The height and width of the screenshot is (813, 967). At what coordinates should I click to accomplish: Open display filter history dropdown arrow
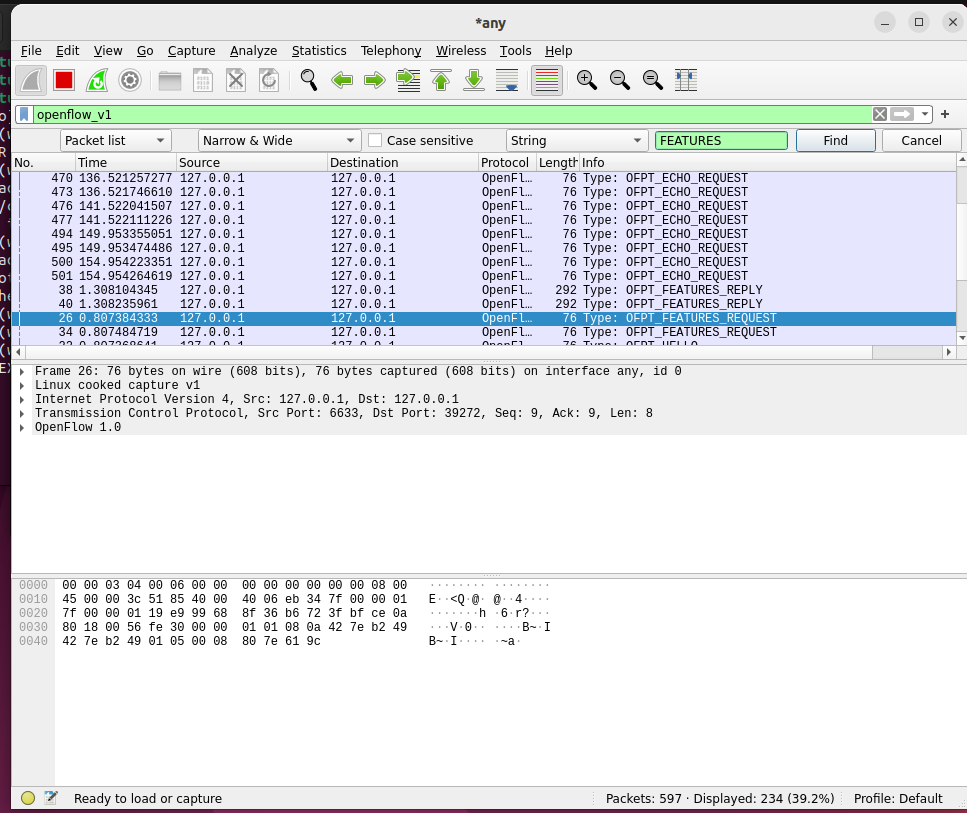point(924,114)
